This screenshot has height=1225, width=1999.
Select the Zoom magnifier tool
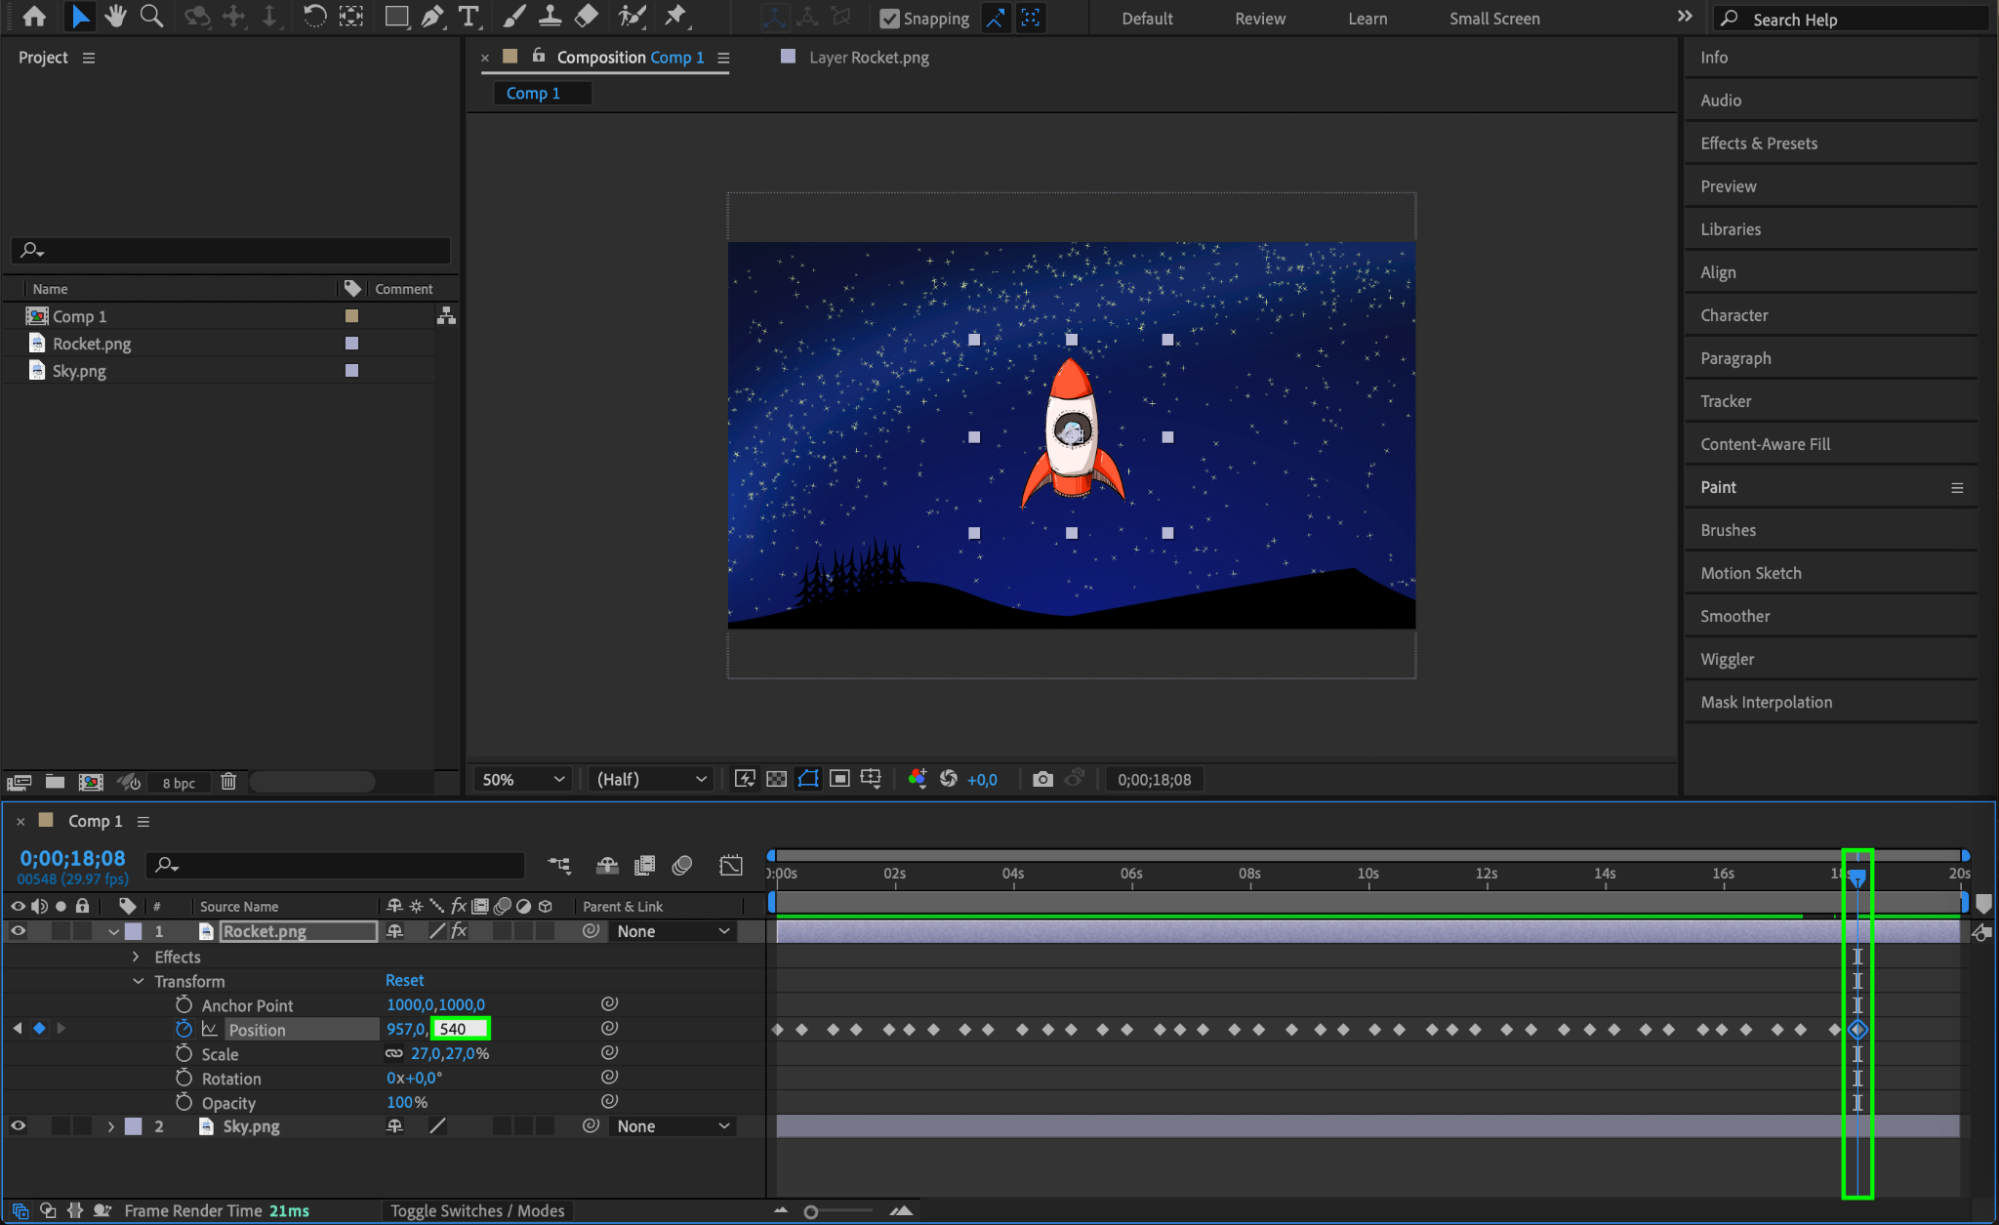(151, 16)
